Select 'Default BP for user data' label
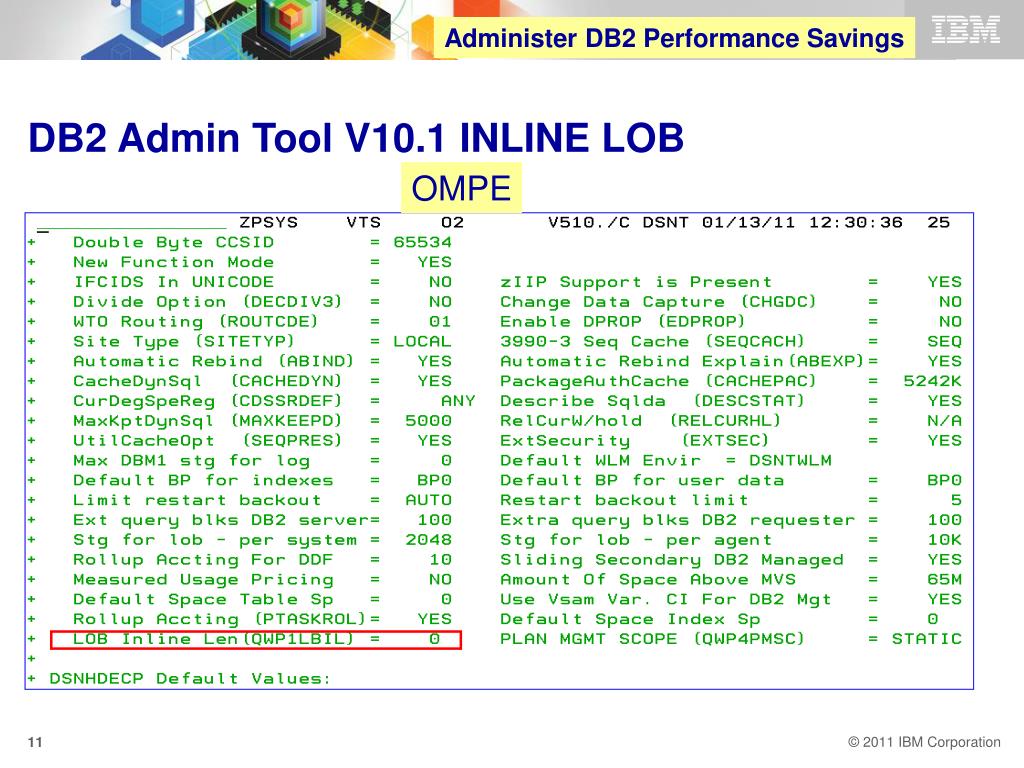This screenshot has width=1024, height=768. tap(641, 480)
